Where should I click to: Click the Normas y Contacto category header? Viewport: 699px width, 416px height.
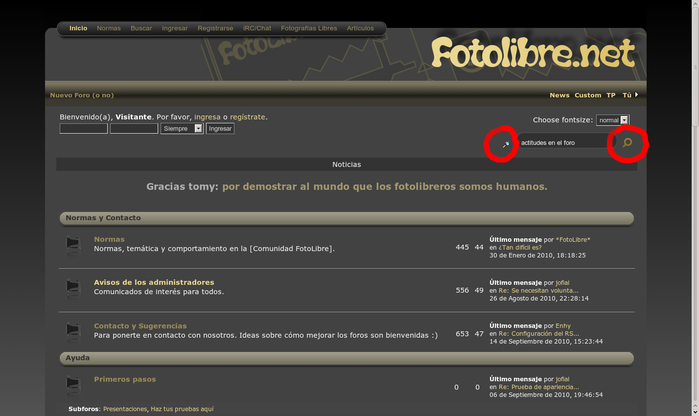point(347,218)
